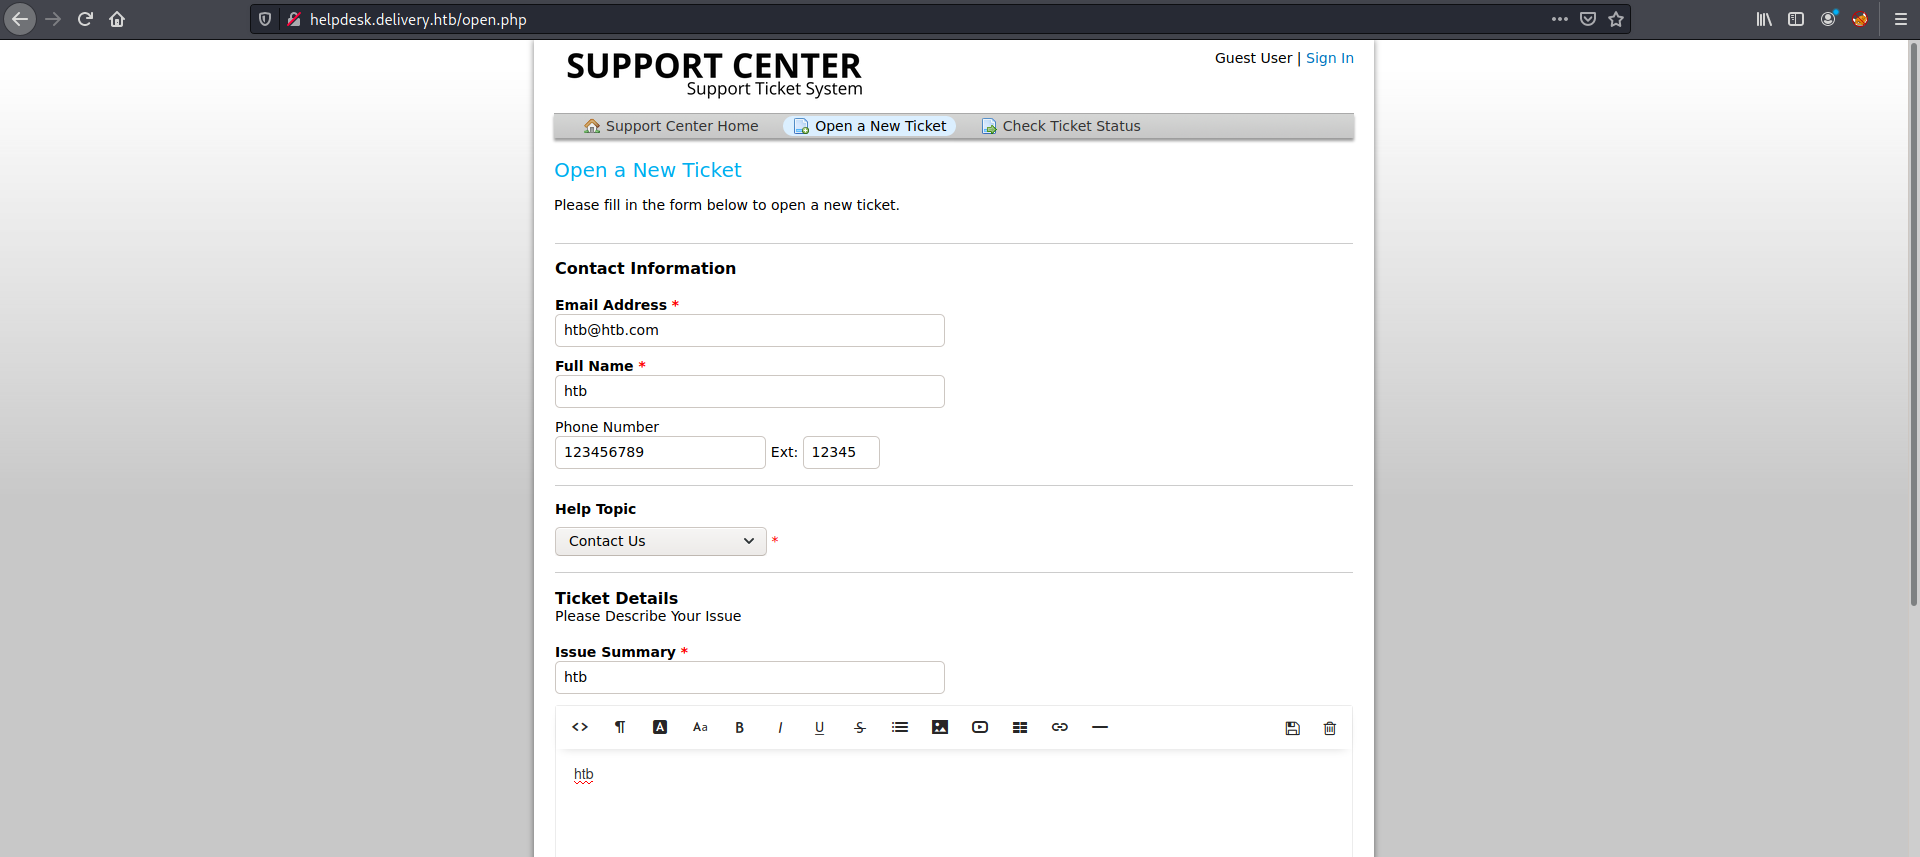Screen dimensions: 1920x857
Task: Click the Contact Information heading
Action: pos(646,268)
